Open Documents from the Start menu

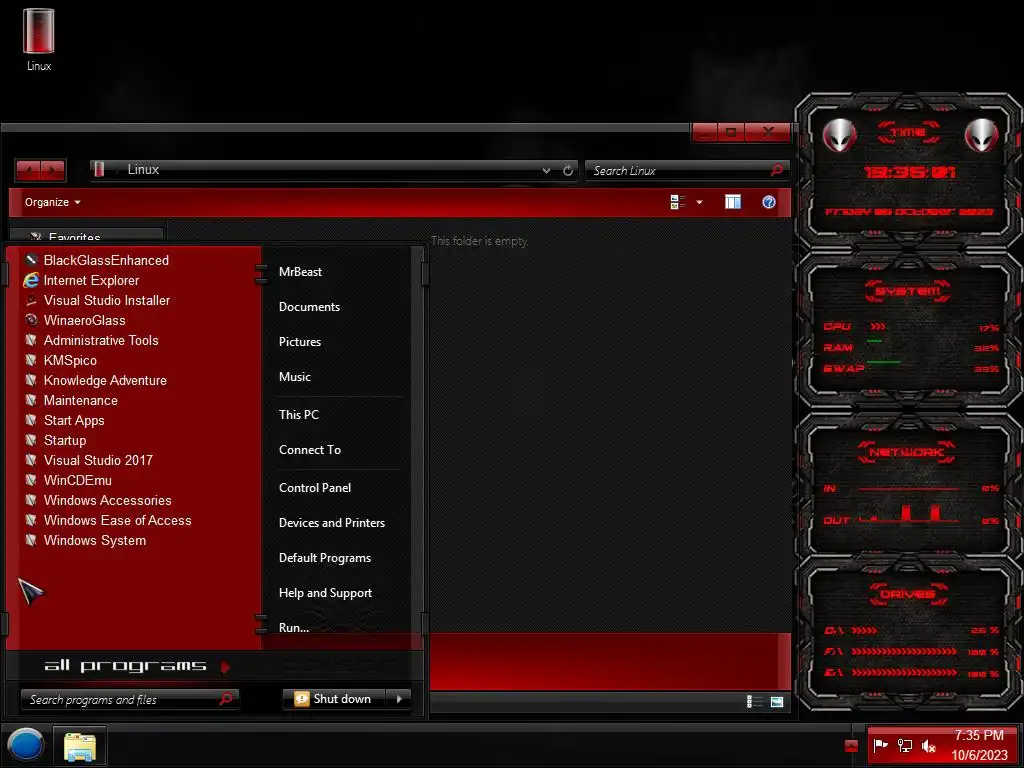pos(309,307)
